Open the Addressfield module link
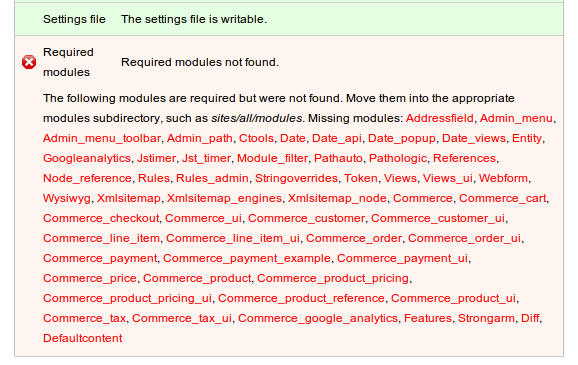The width and height of the screenshot is (578, 365). click(x=439, y=118)
